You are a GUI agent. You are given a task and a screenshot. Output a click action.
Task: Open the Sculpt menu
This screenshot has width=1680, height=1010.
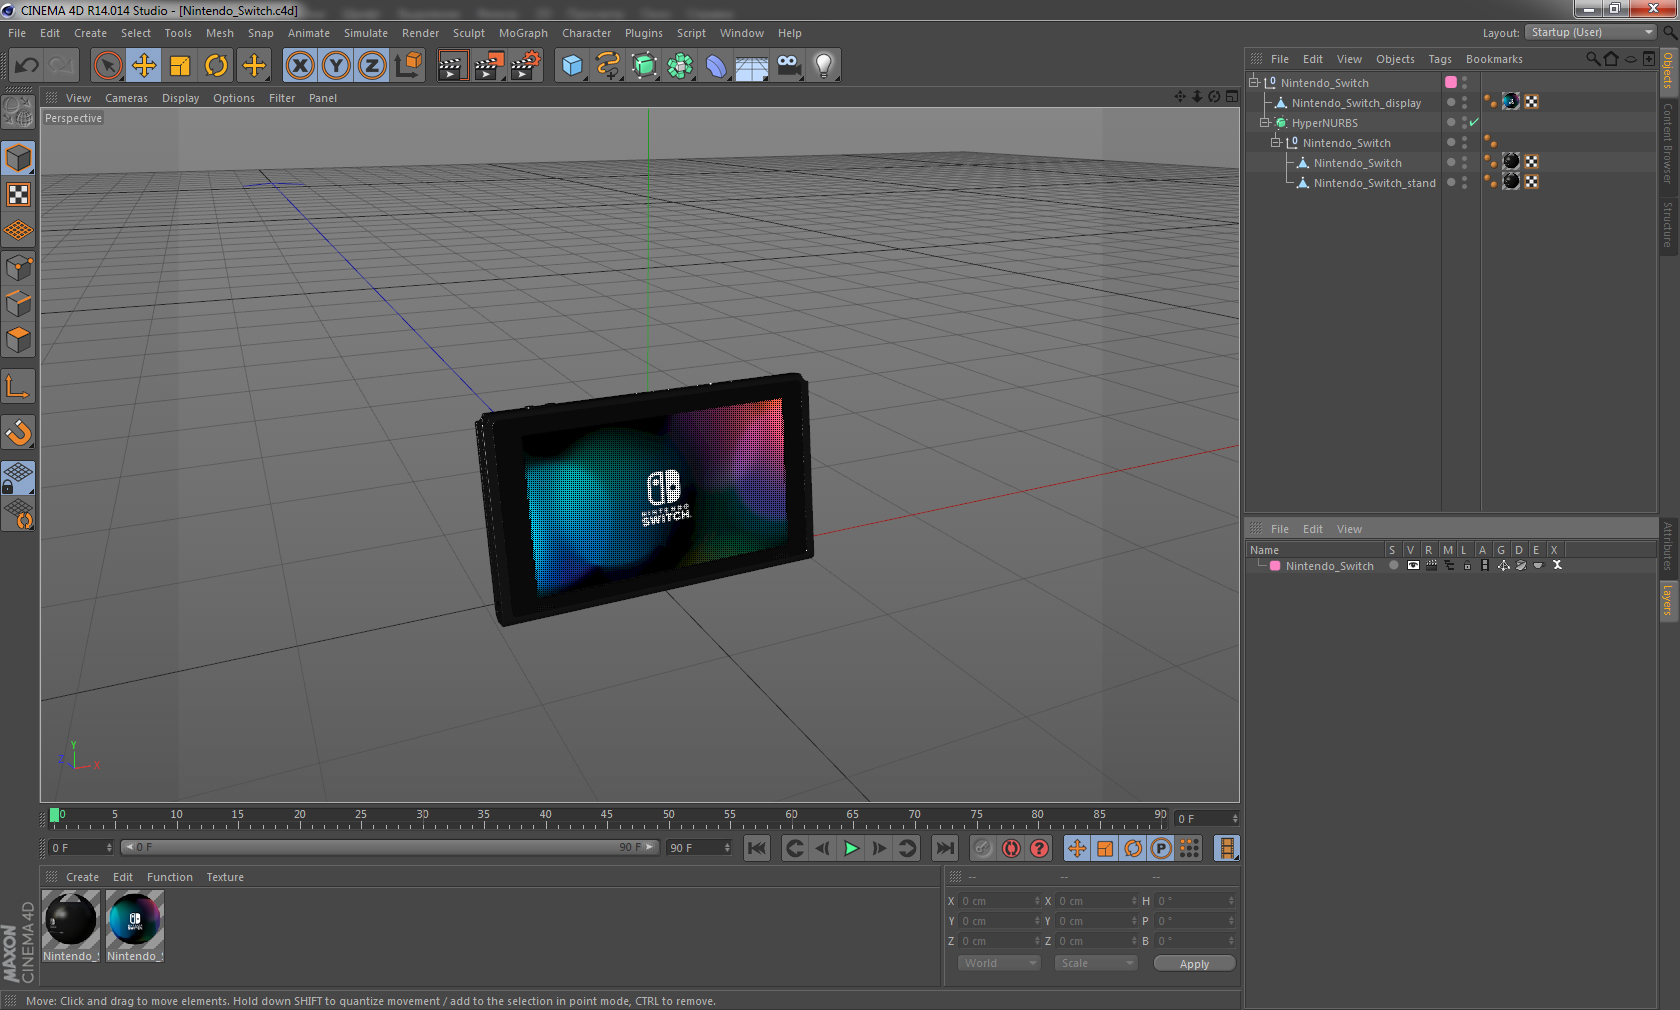468,33
